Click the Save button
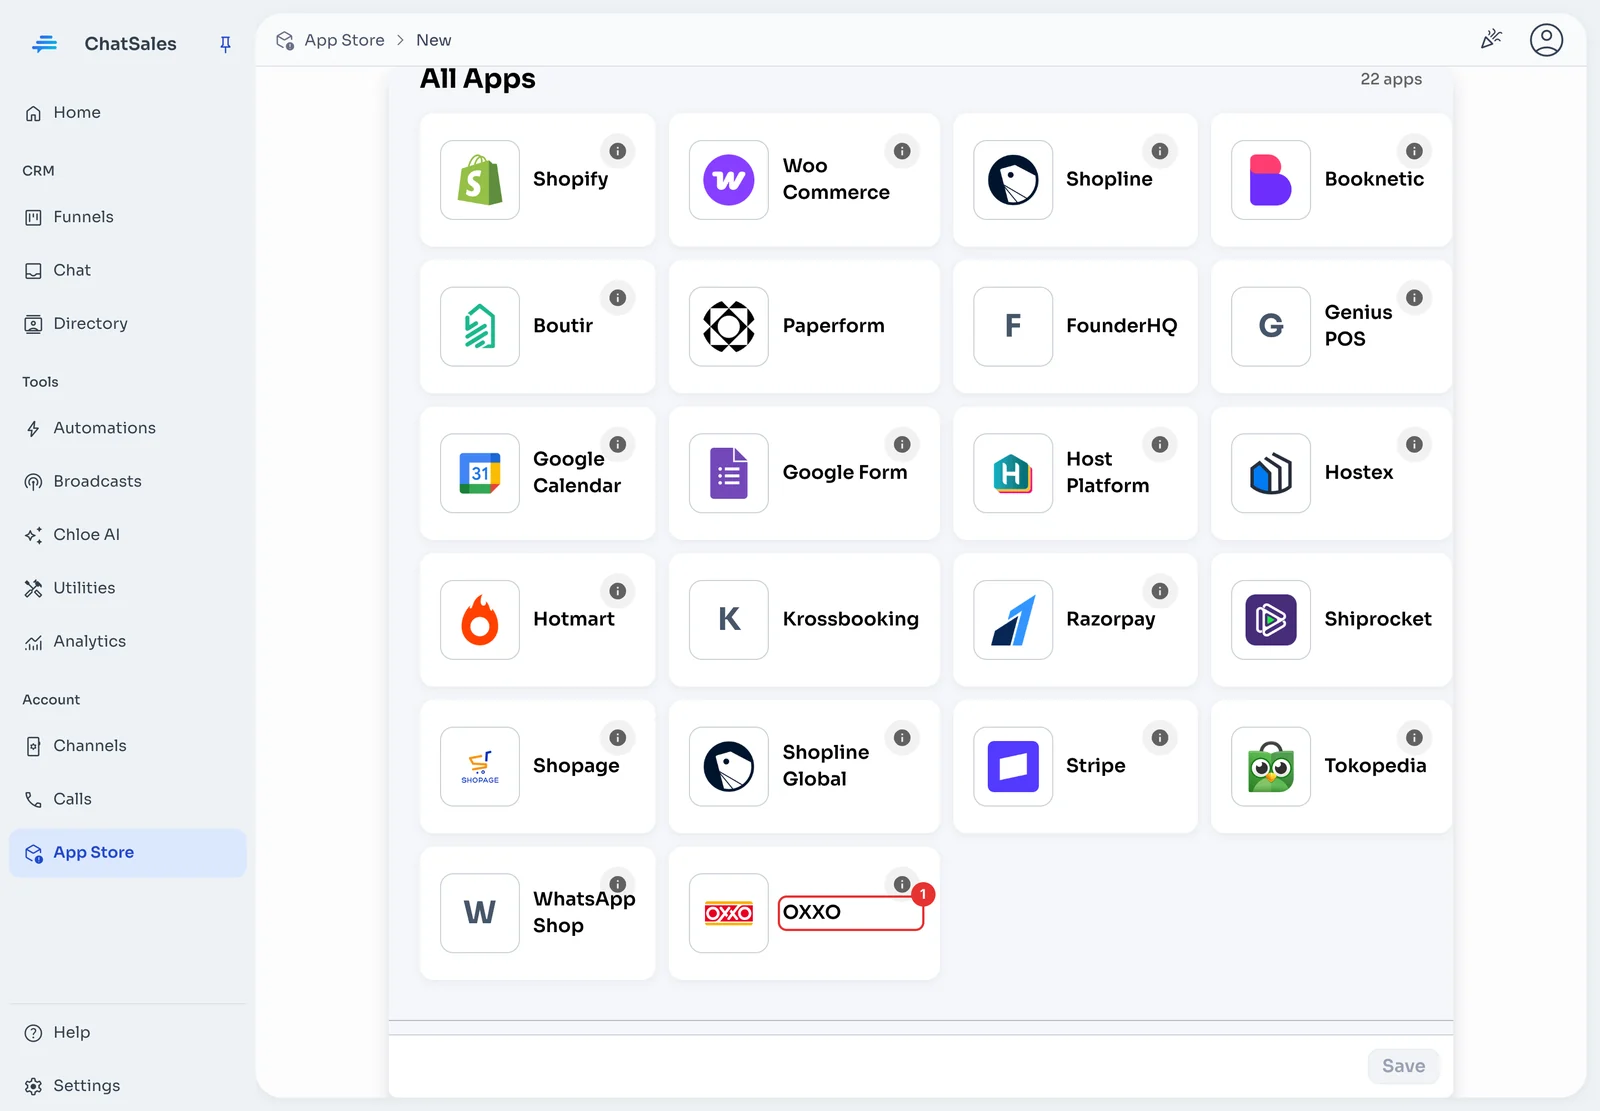Viewport: 1600px width, 1111px height. tap(1403, 1066)
